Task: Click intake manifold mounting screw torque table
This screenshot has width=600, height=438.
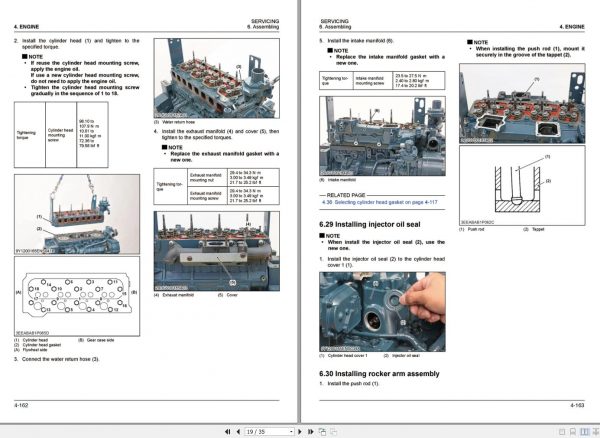Action: 382,80
